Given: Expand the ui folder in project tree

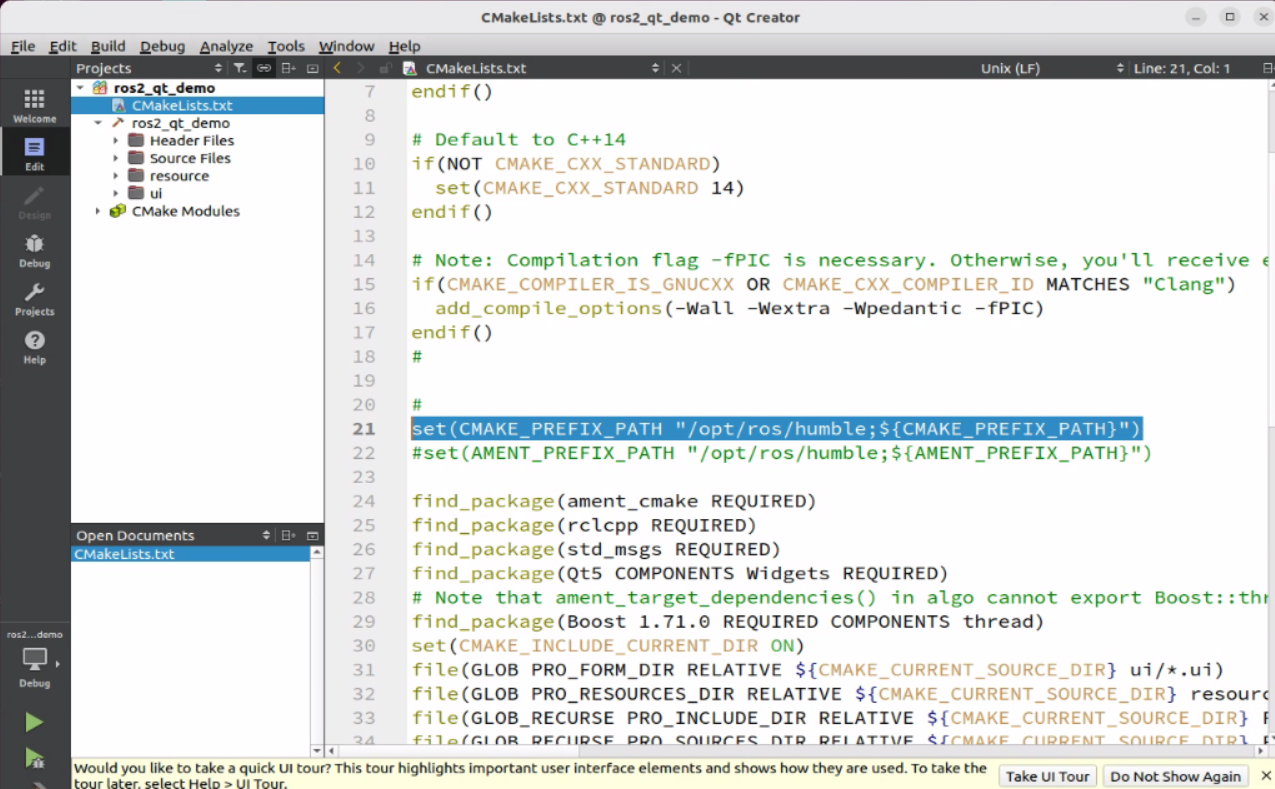Looking at the screenshot, I should (x=116, y=193).
